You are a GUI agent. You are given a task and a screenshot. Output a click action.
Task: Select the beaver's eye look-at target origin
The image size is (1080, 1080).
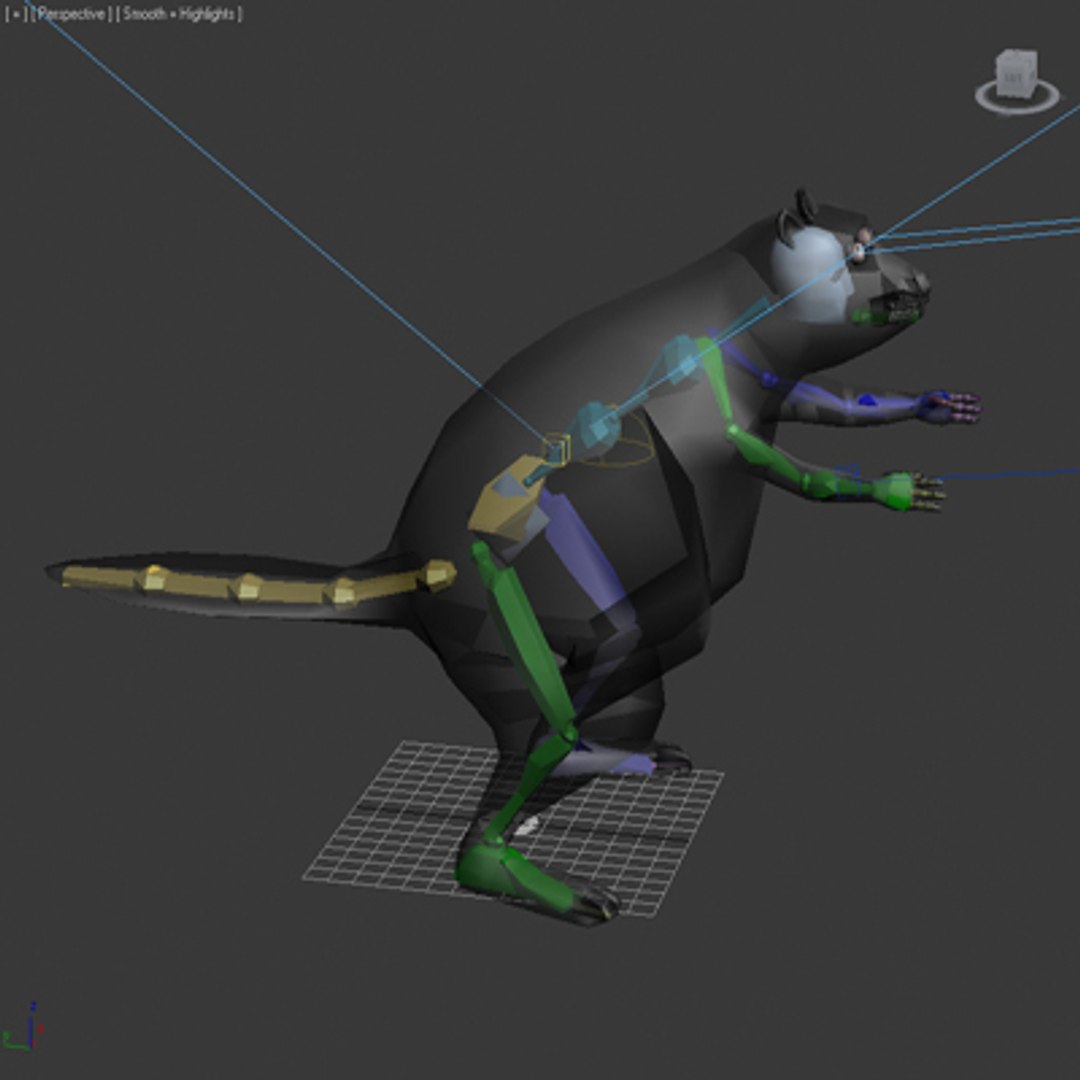(860, 250)
